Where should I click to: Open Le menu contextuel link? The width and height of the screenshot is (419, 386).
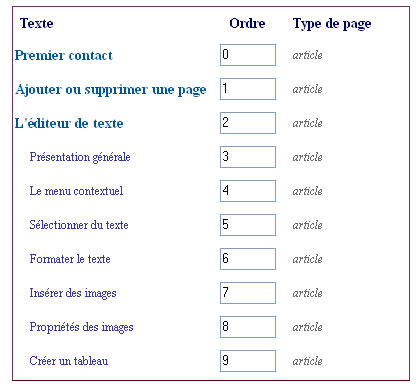(76, 191)
